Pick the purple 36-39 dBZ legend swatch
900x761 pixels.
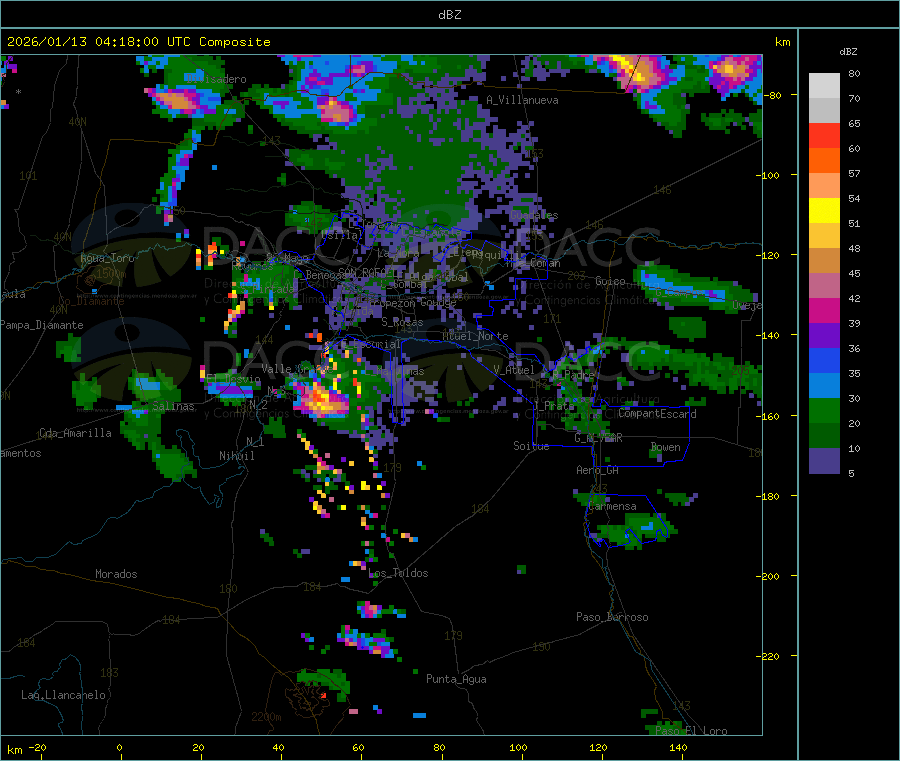coord(824,336)
